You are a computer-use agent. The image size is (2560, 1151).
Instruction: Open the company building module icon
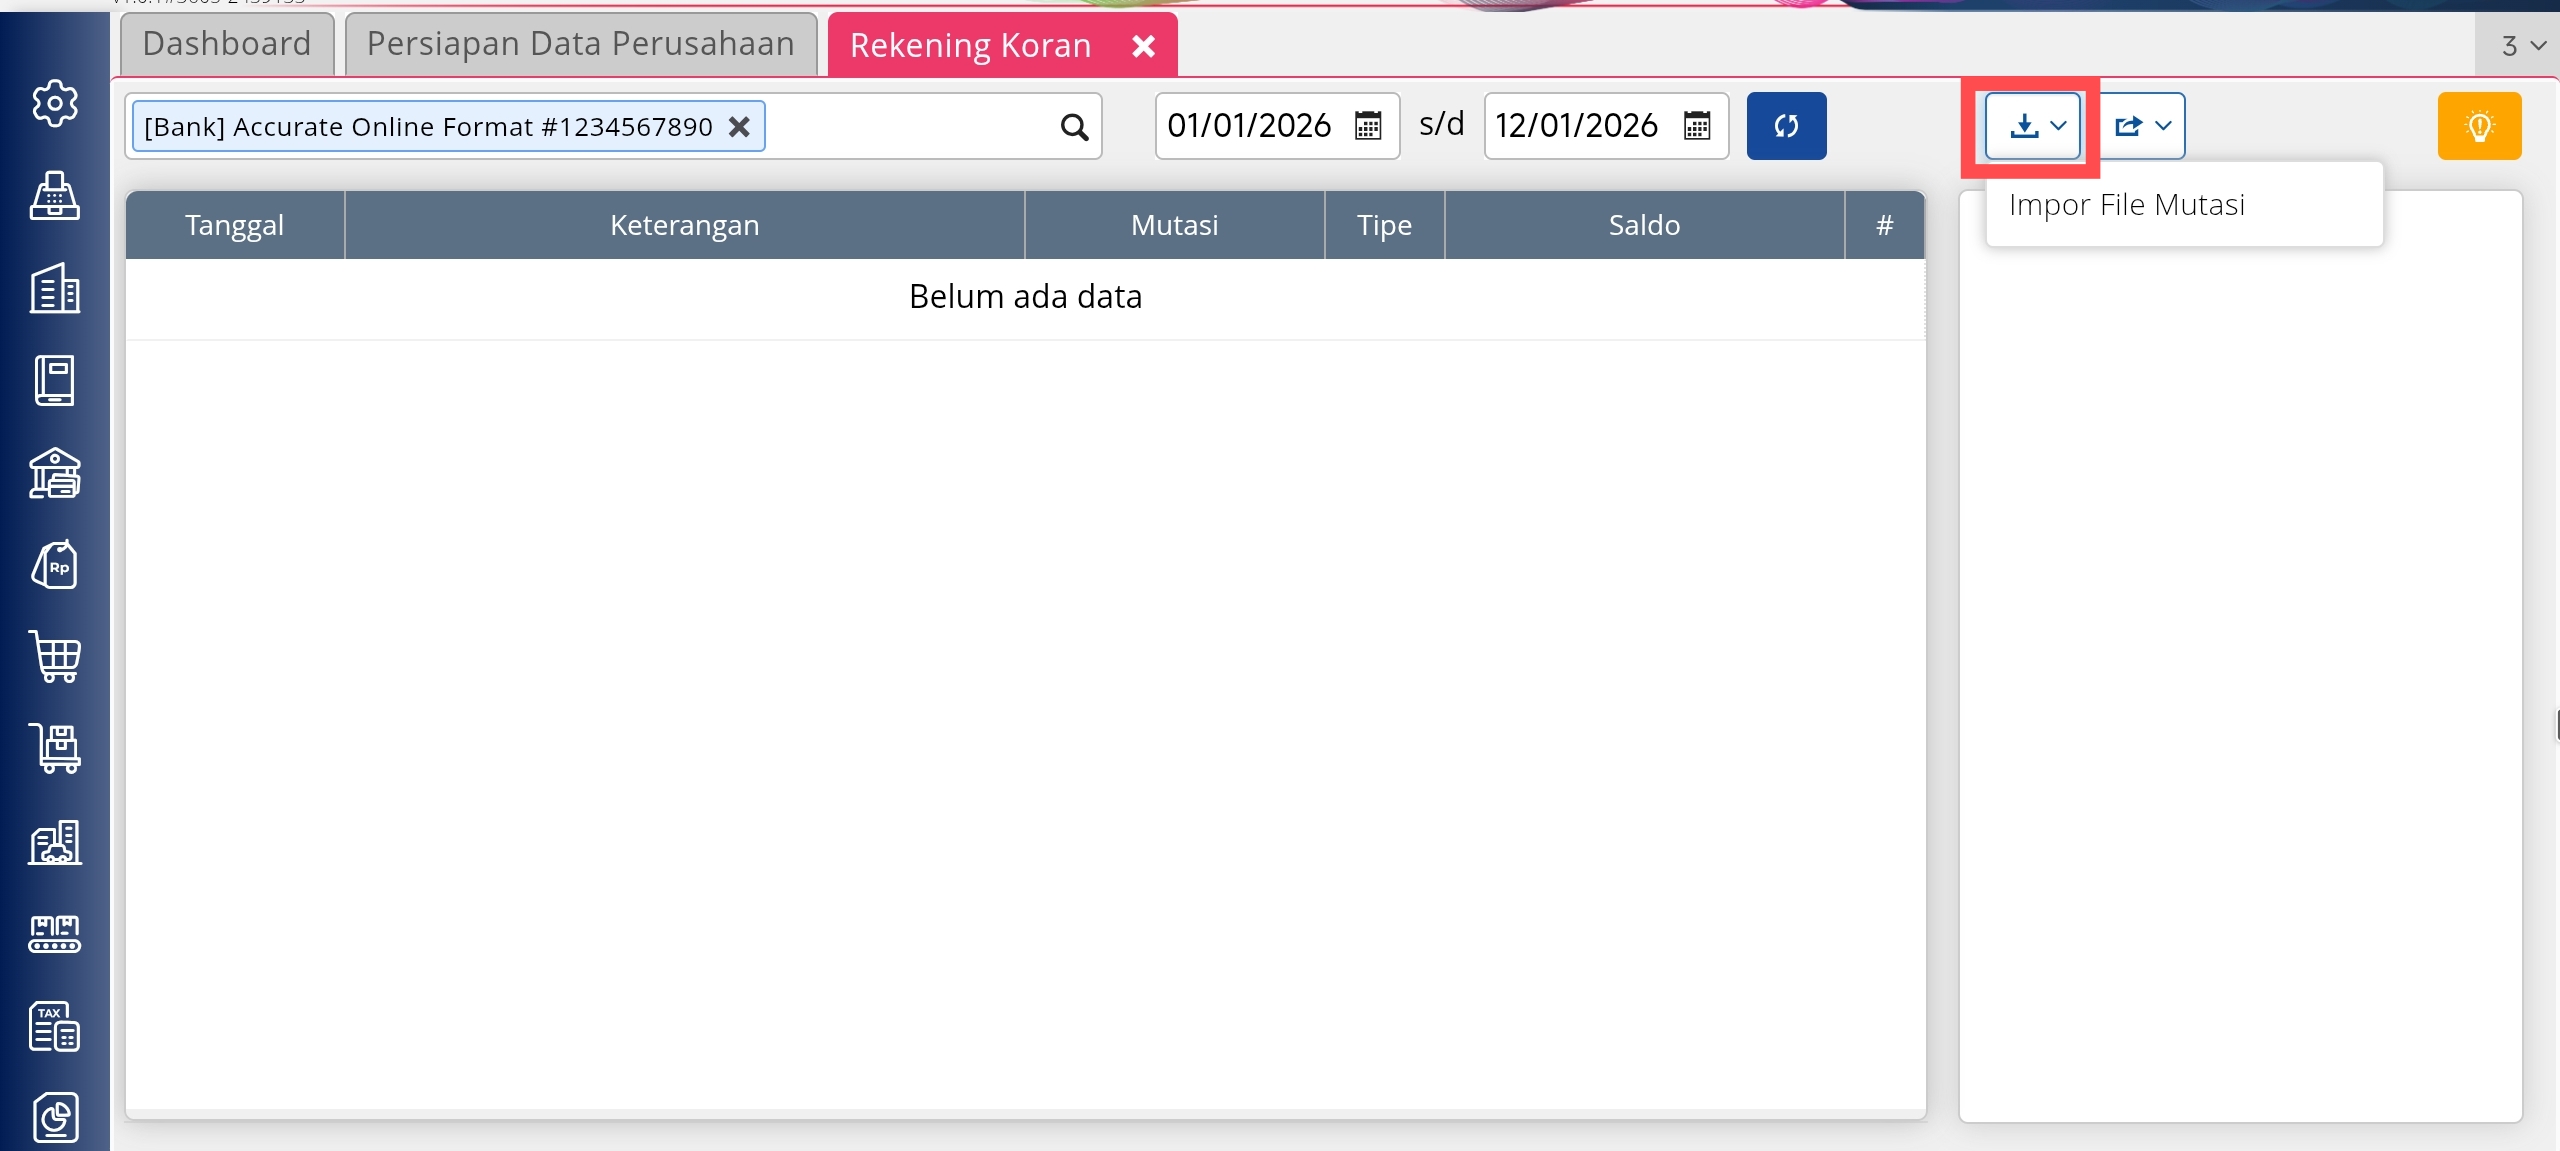[x=54, y=288]
